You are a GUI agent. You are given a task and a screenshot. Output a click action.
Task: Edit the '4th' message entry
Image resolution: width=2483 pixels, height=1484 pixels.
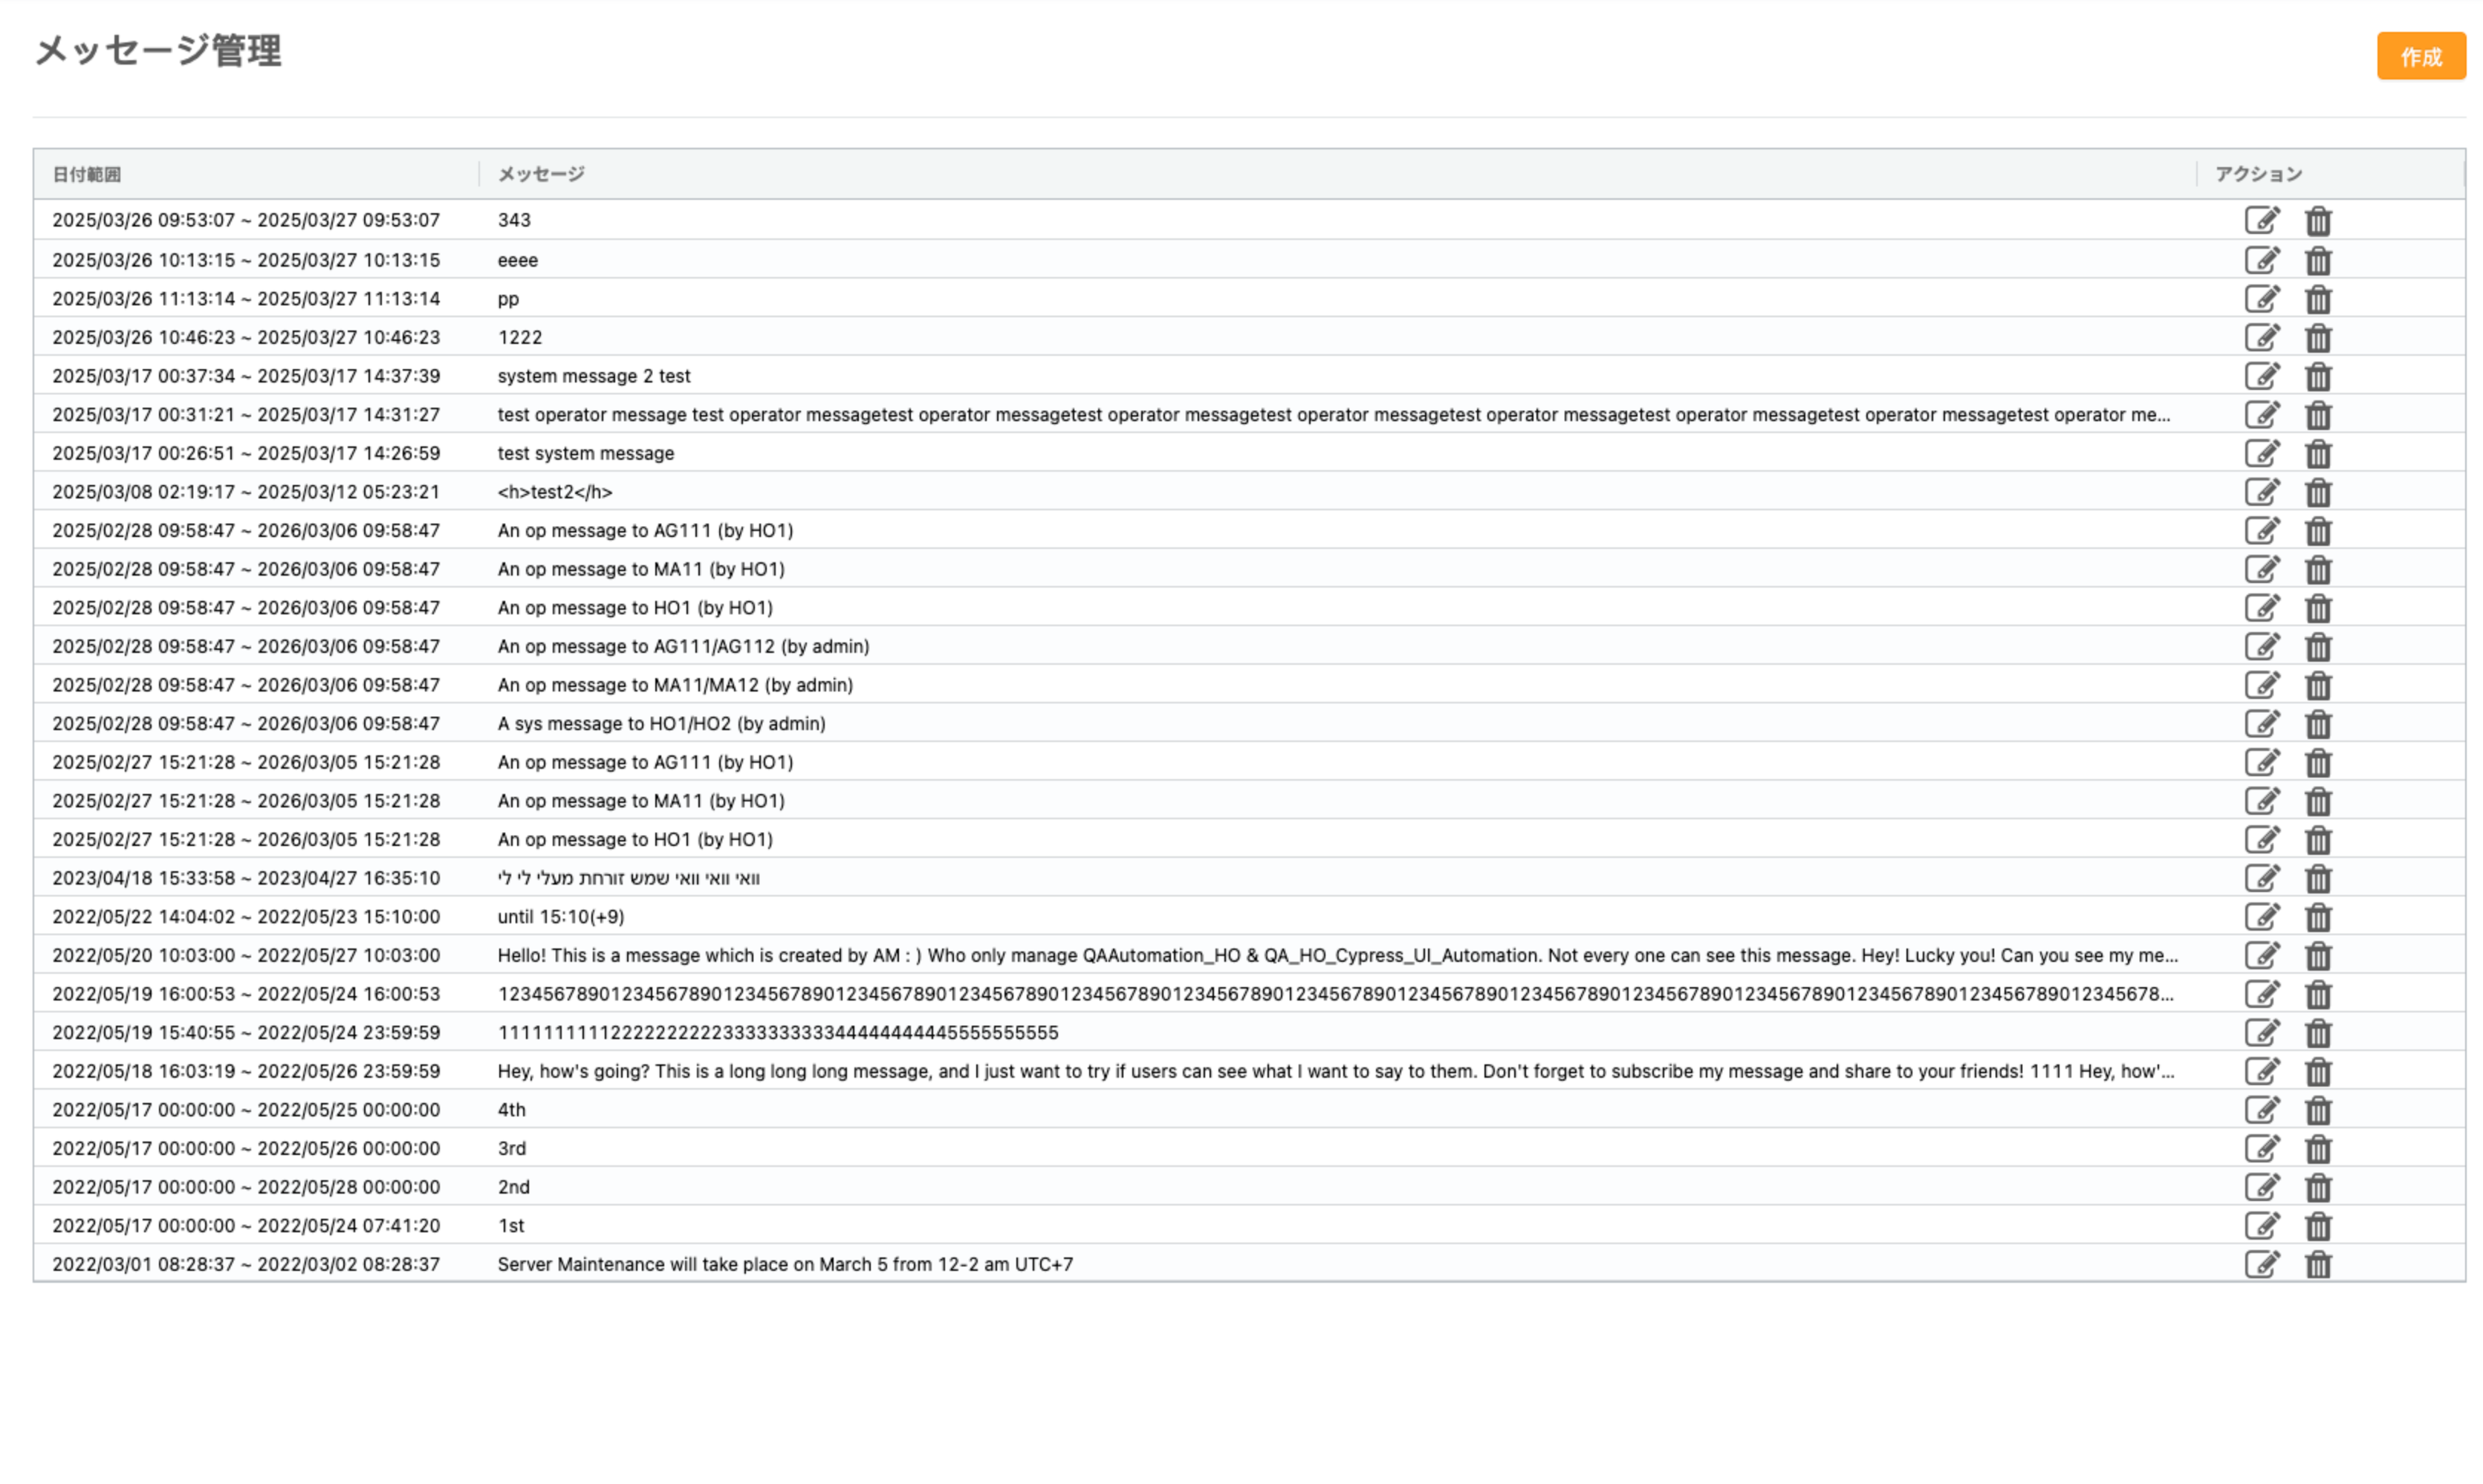pyautogui.click(x=2261, y=1110)
